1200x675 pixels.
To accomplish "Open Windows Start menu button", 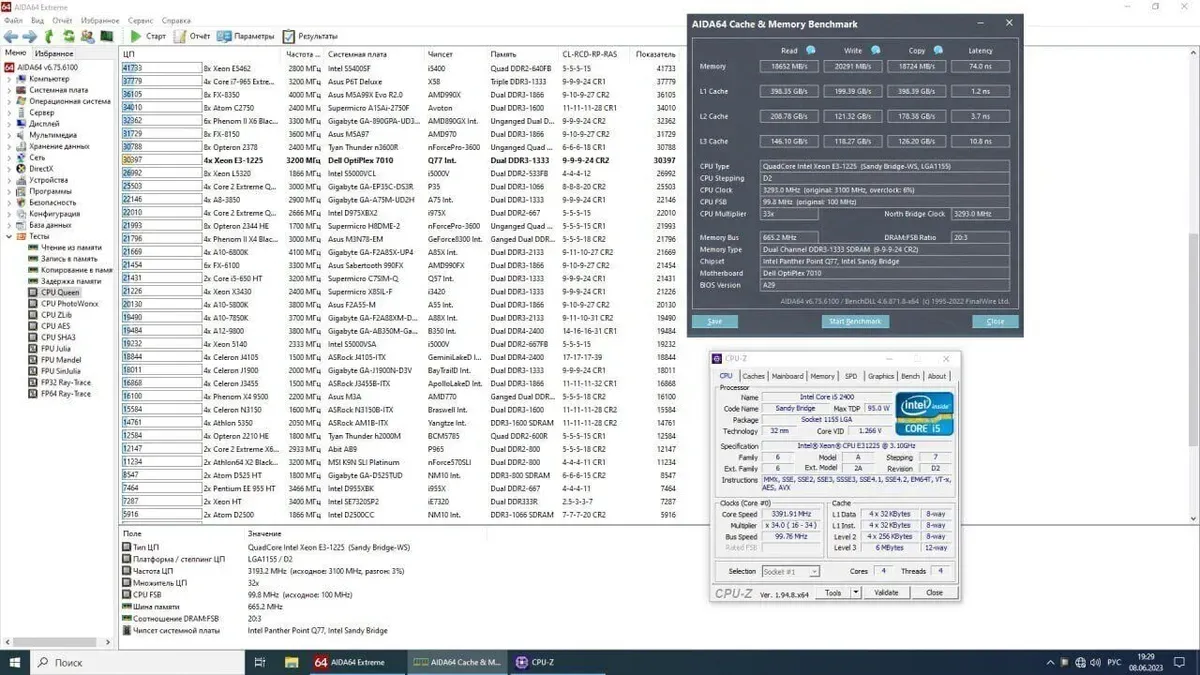I will pos(16,662).
